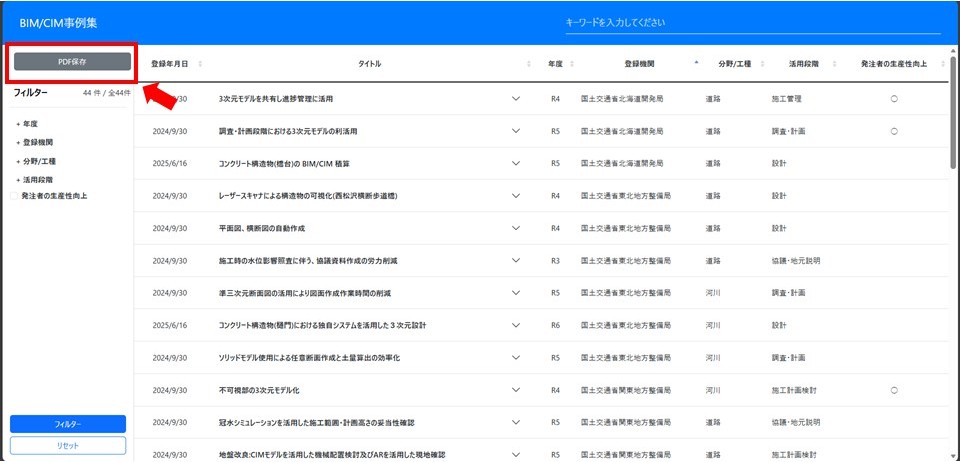The image size is (960, 462).
Task: Click the blue sort arrow for 登録機関
Action: (696, 63)
